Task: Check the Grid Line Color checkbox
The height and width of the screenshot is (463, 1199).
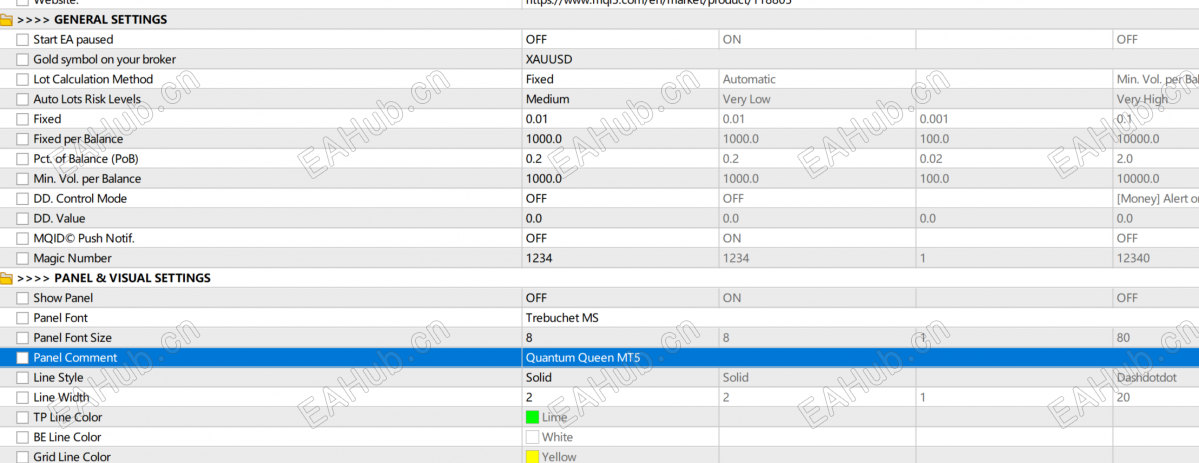Action: (22, 457)
